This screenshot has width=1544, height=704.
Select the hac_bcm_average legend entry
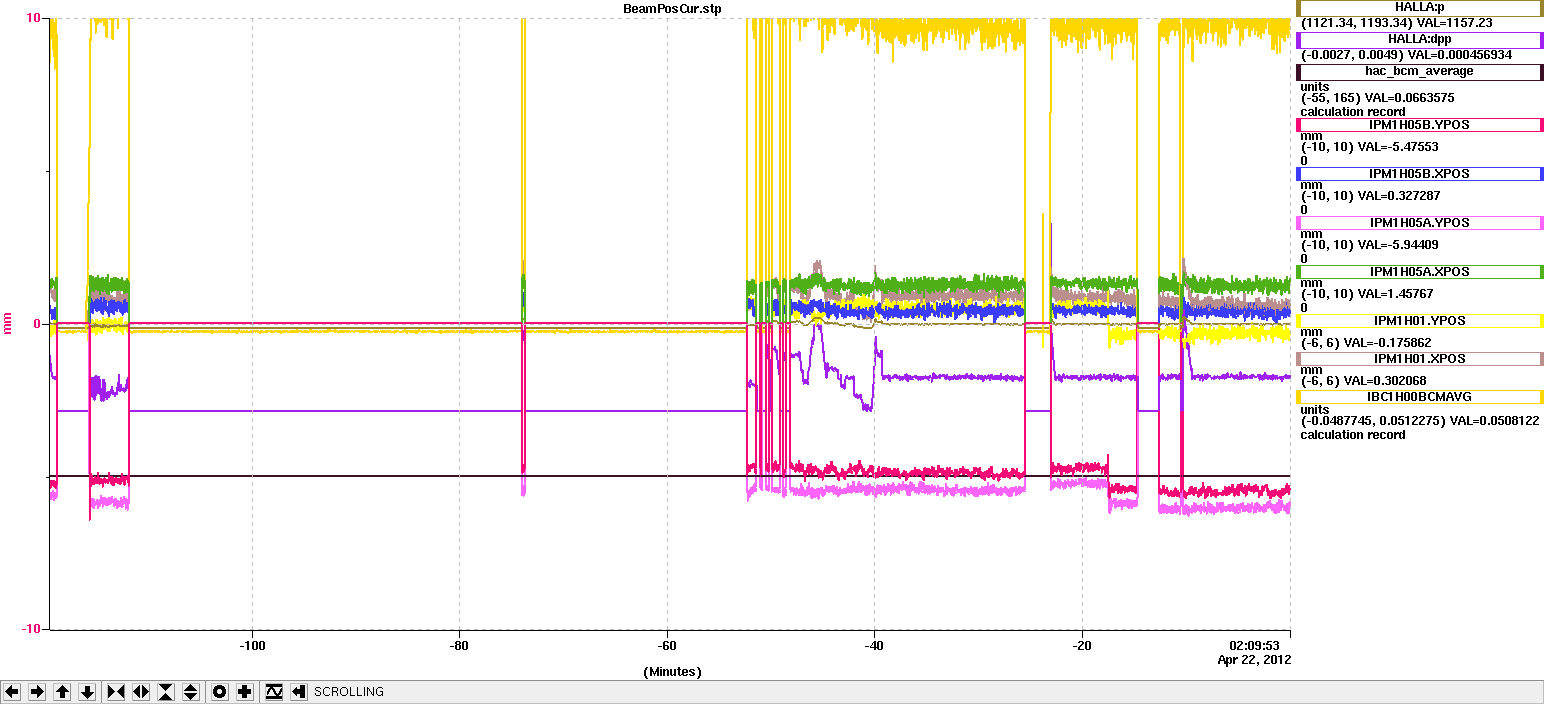1420,72
